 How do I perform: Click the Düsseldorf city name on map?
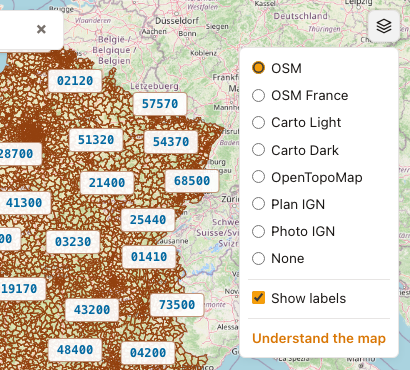click(177, 21)
